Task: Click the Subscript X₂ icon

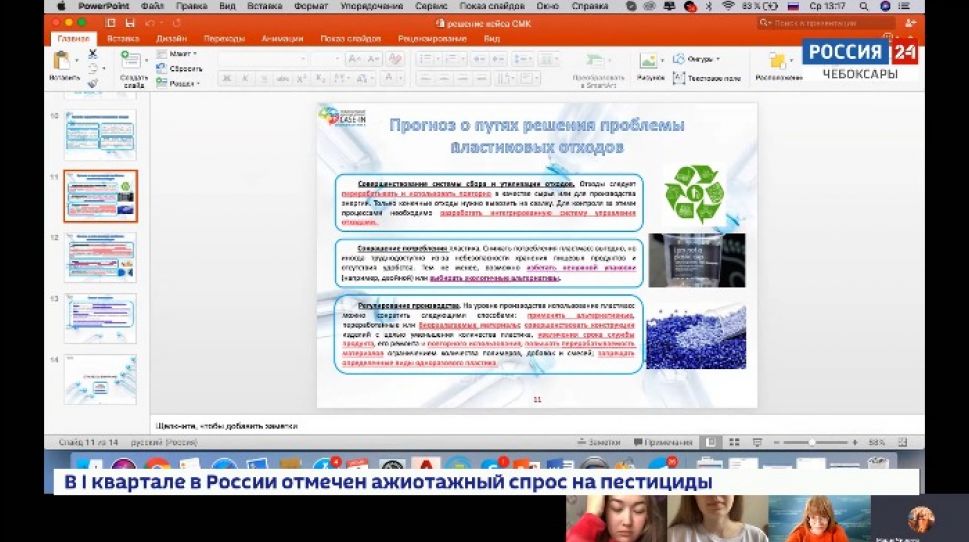Action: click(320, 78)
